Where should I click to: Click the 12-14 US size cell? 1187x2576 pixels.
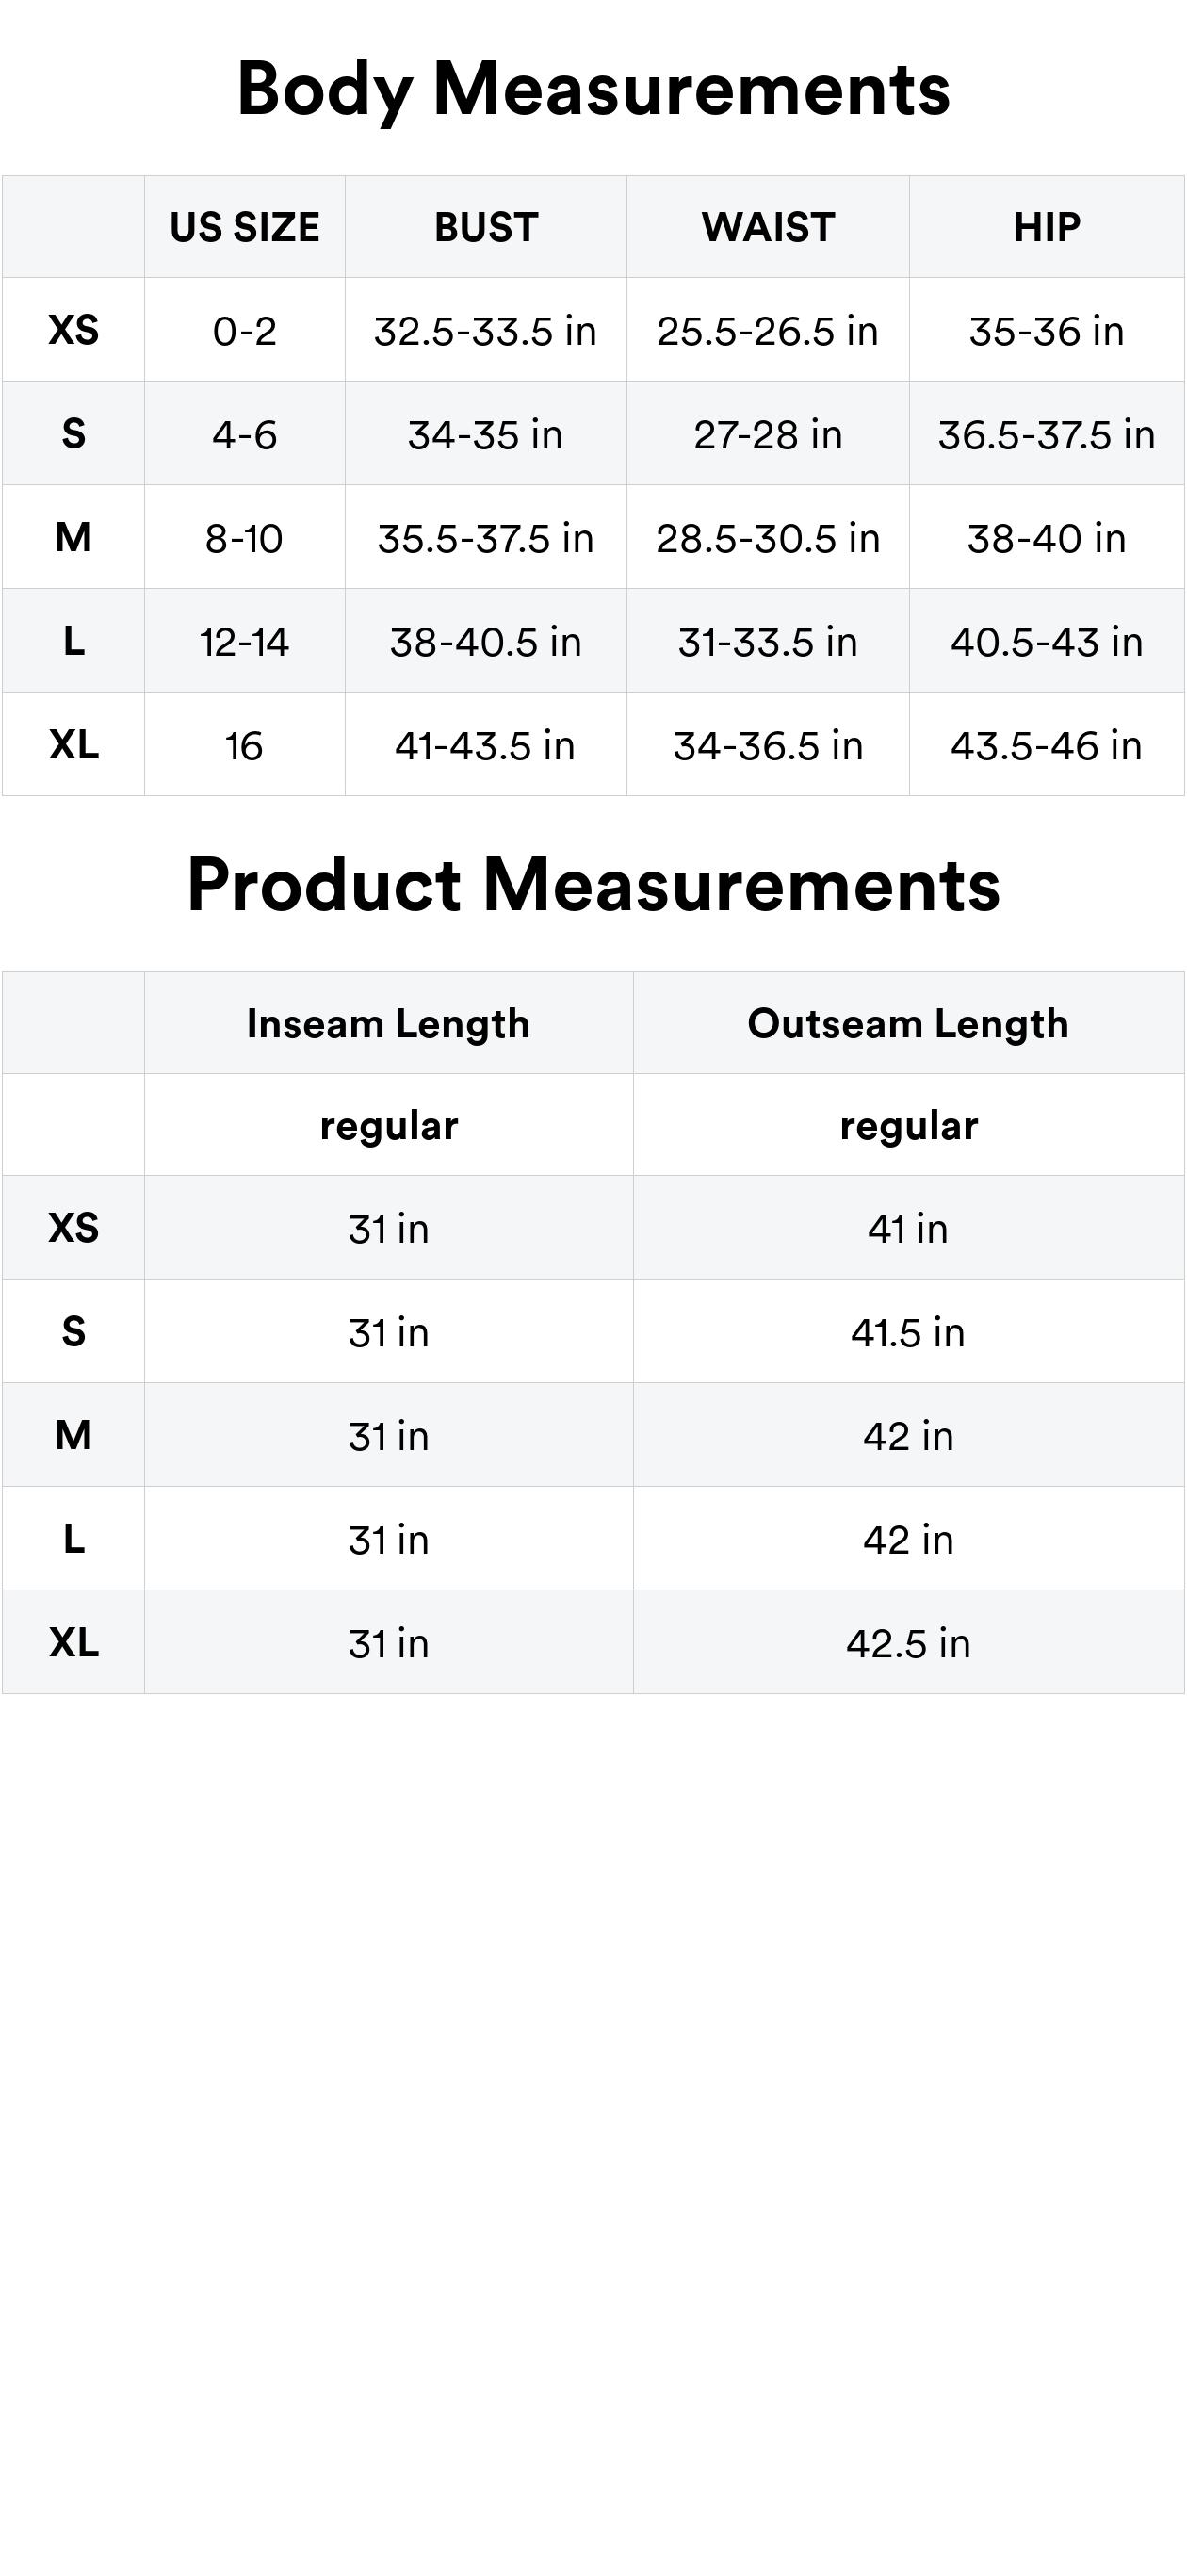click(x=245, y=642)
